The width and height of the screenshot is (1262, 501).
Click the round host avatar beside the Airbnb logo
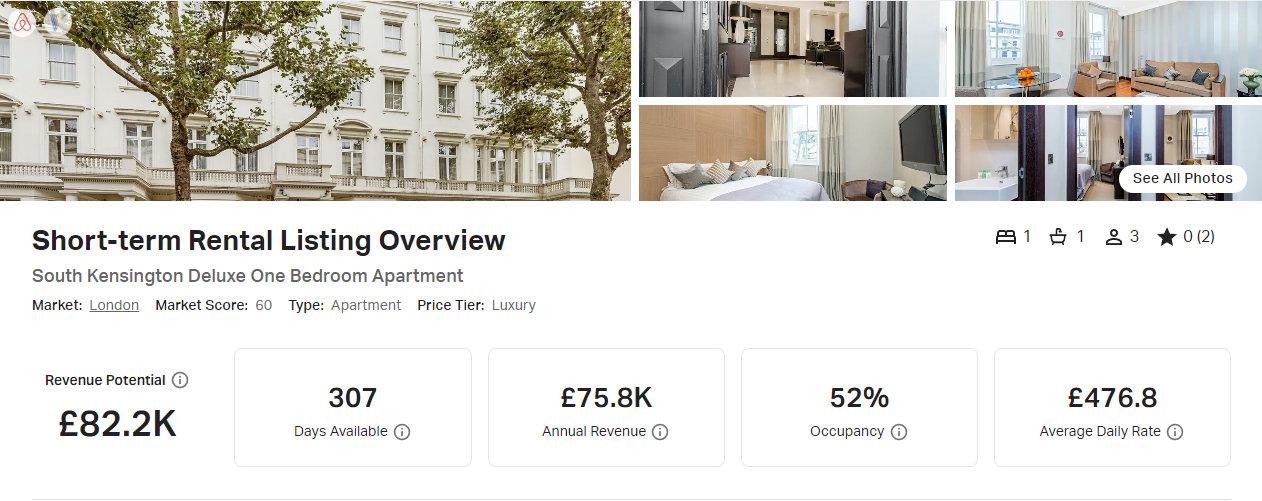pos(58,22)
